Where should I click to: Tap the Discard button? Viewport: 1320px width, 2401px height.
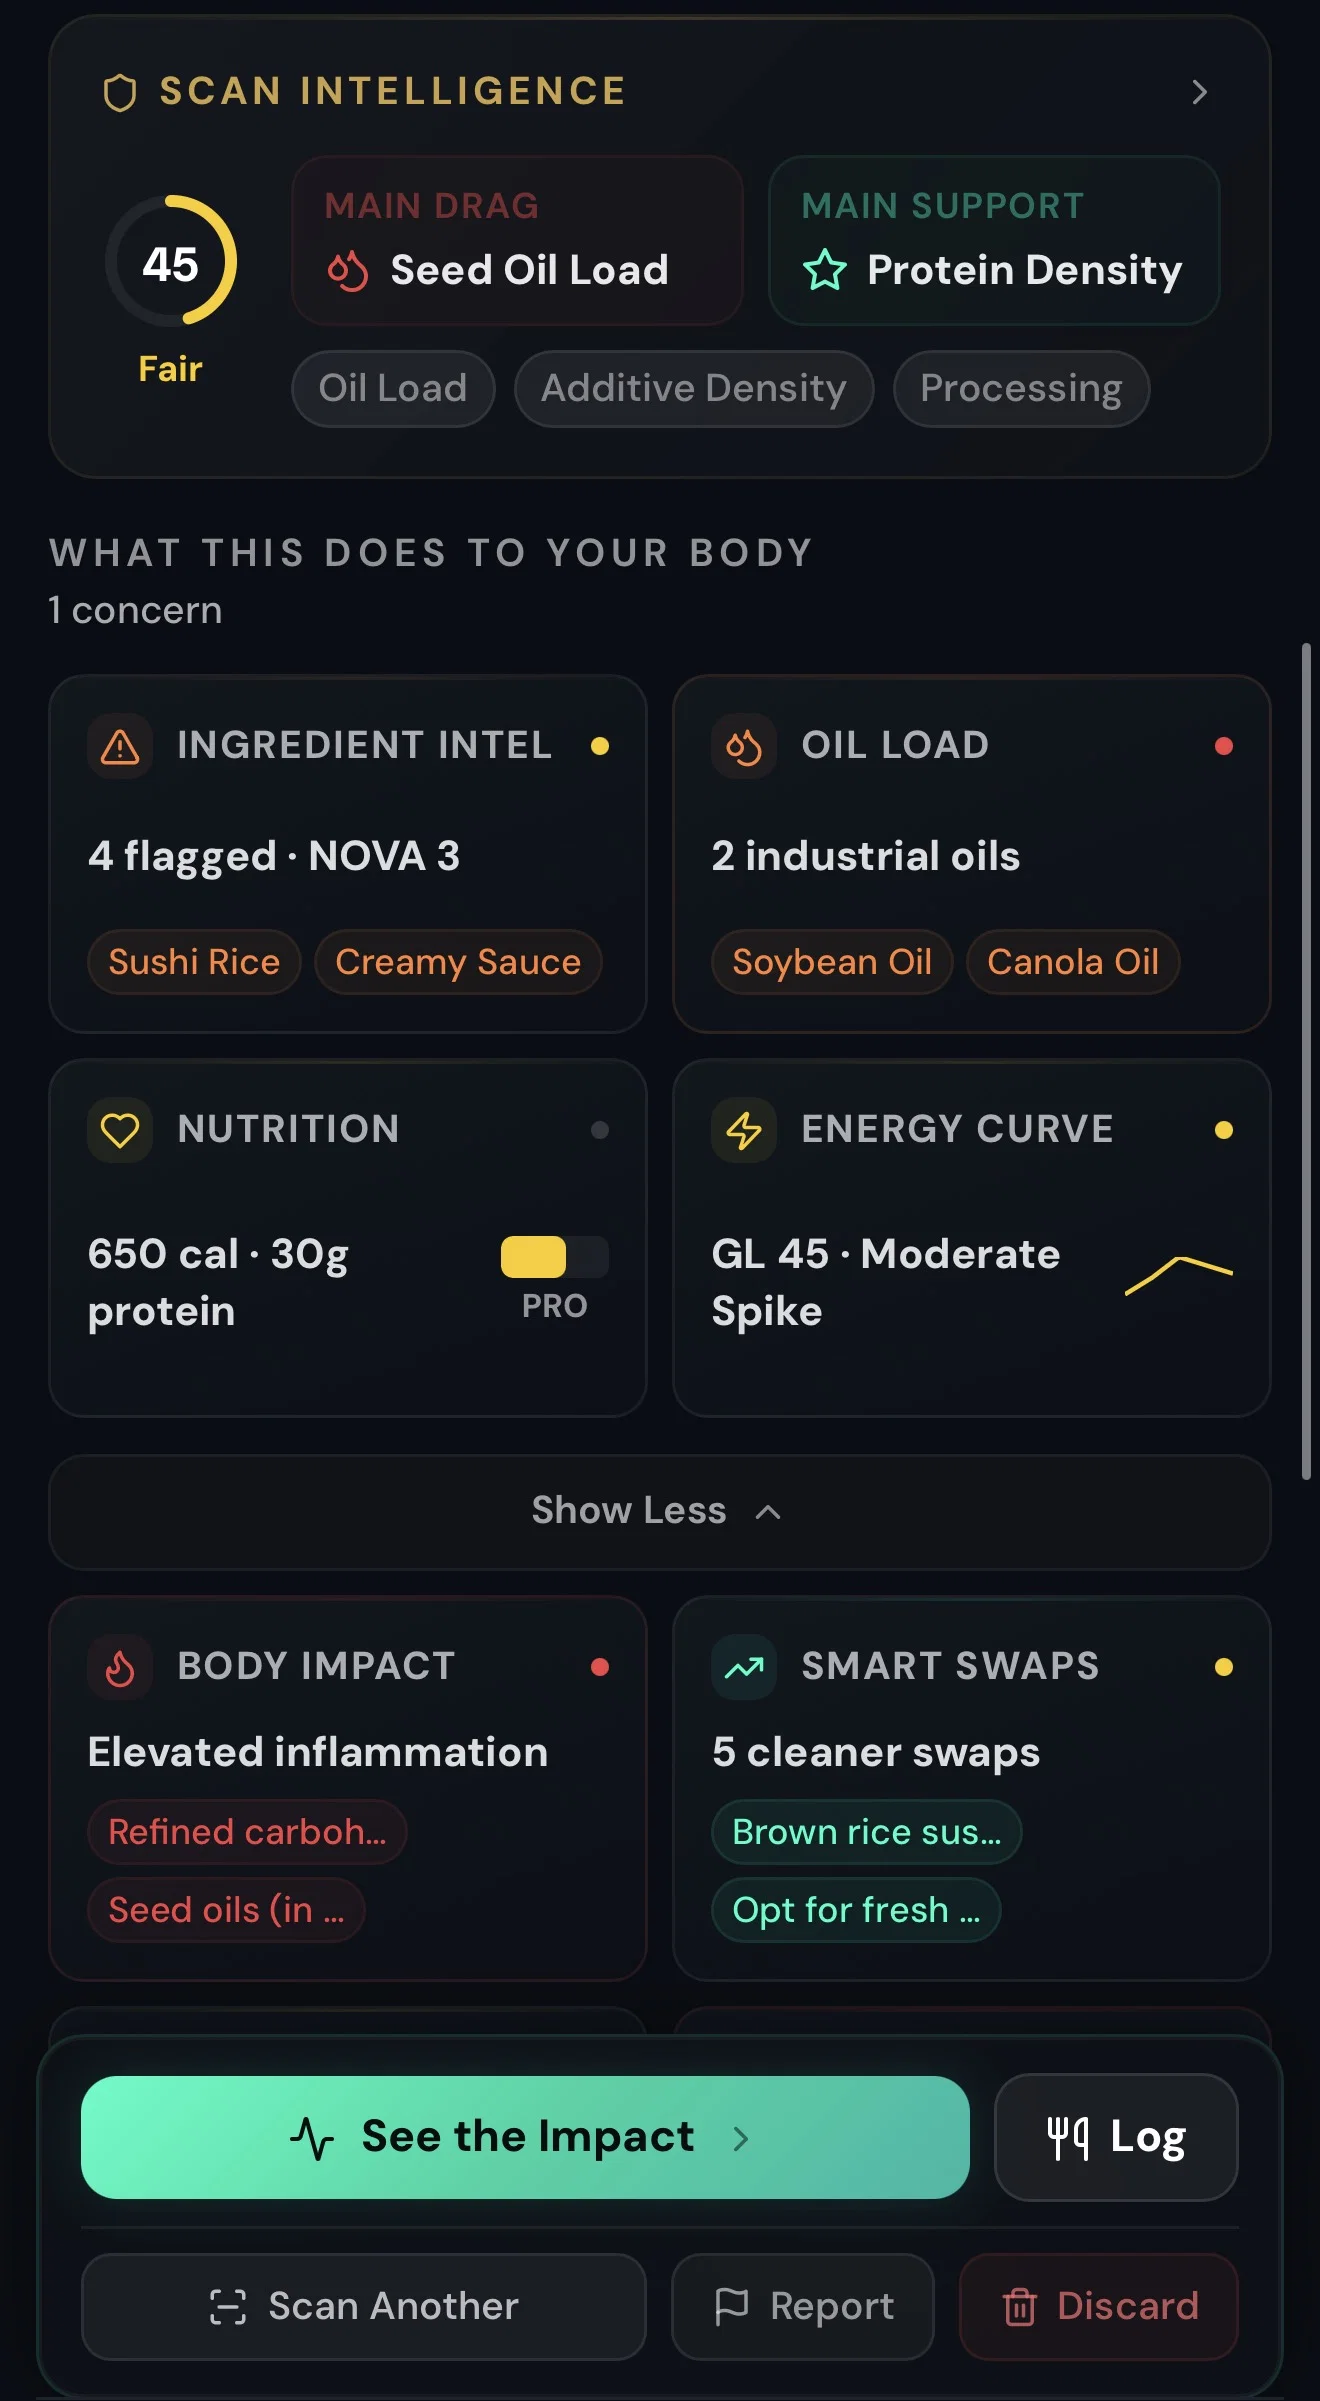point(1099,2306)
